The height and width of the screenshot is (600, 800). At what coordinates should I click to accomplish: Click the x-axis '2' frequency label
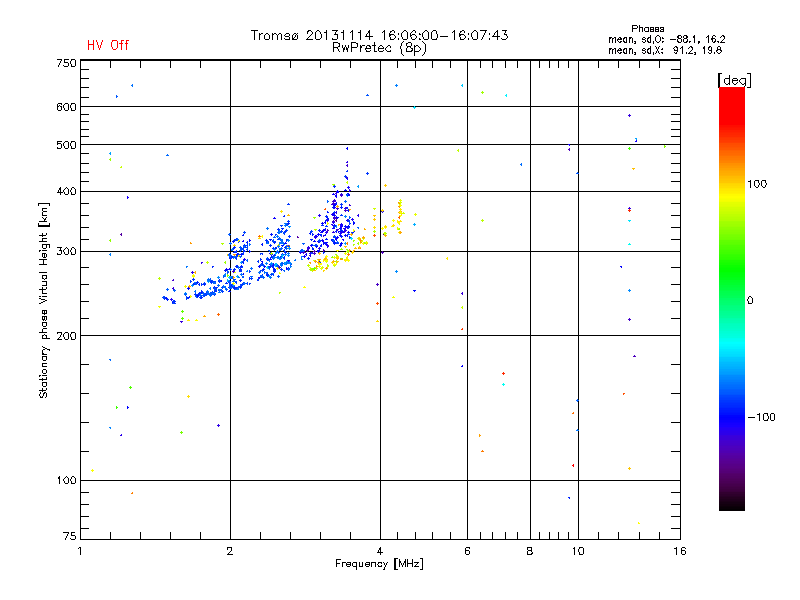point(230,551)
